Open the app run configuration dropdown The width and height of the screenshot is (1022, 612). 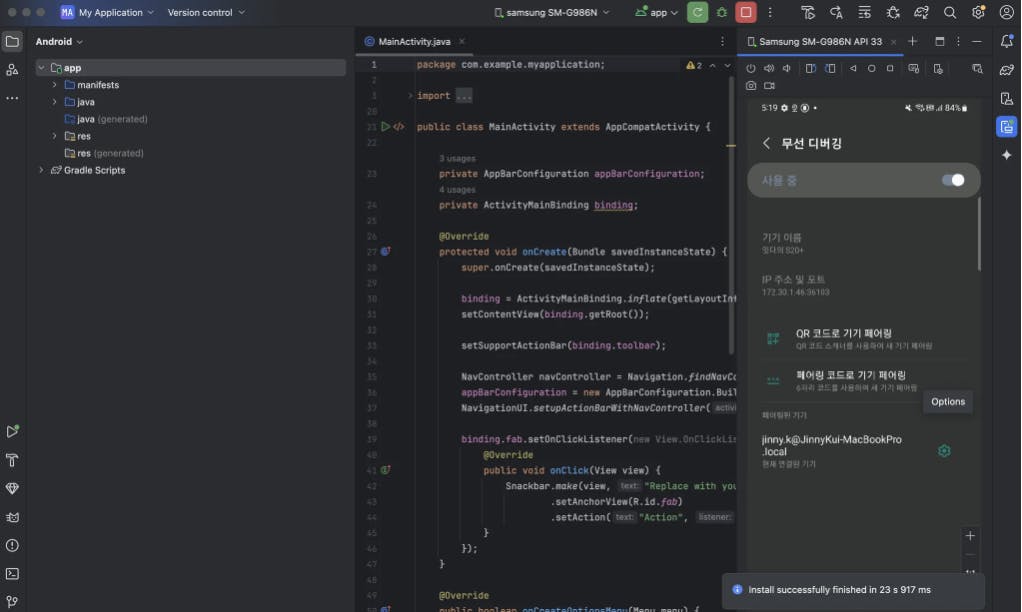coord(656,12)
